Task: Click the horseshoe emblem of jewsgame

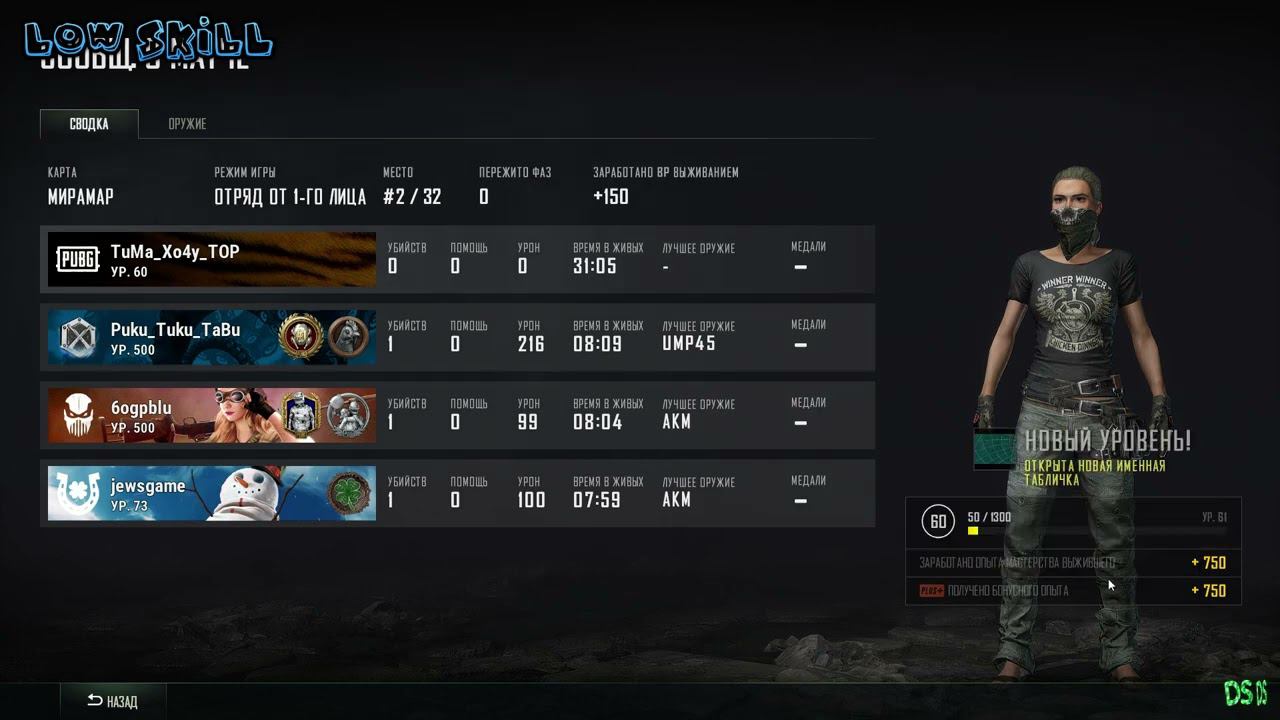Action: (x=77, y=493)
